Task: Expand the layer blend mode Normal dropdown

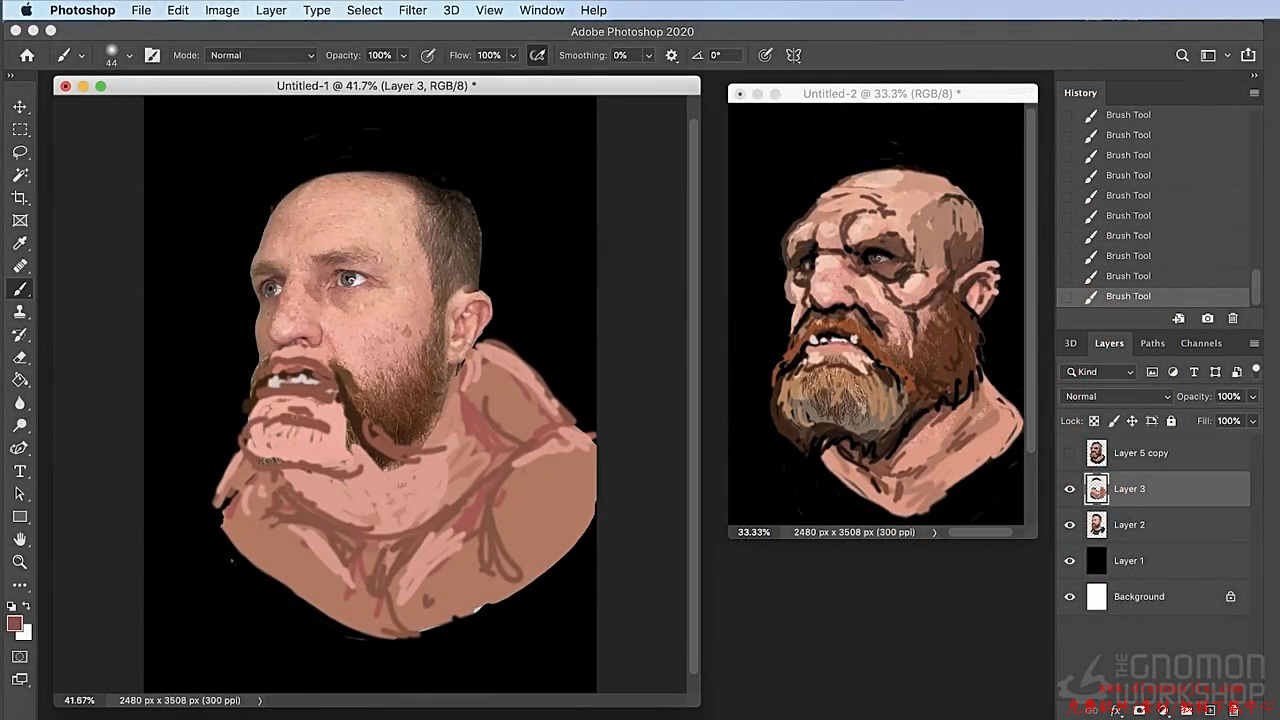Action: [1115, 397]
